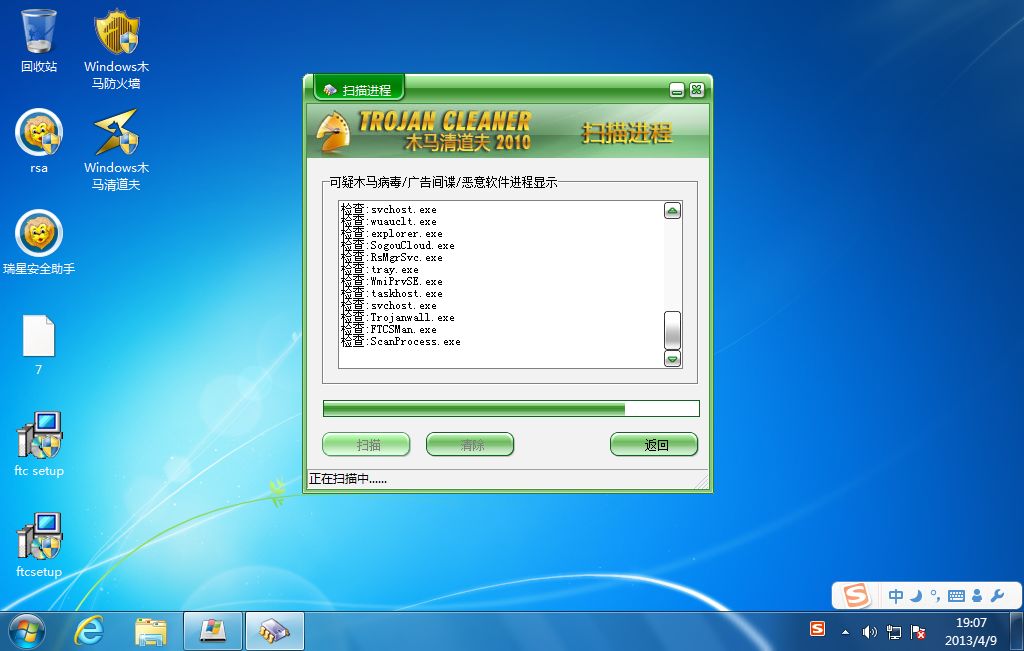This screenshot has width=1024, height=651.
Task: Click the Sogou S logo on IME bar
Action: coord(856,595)
